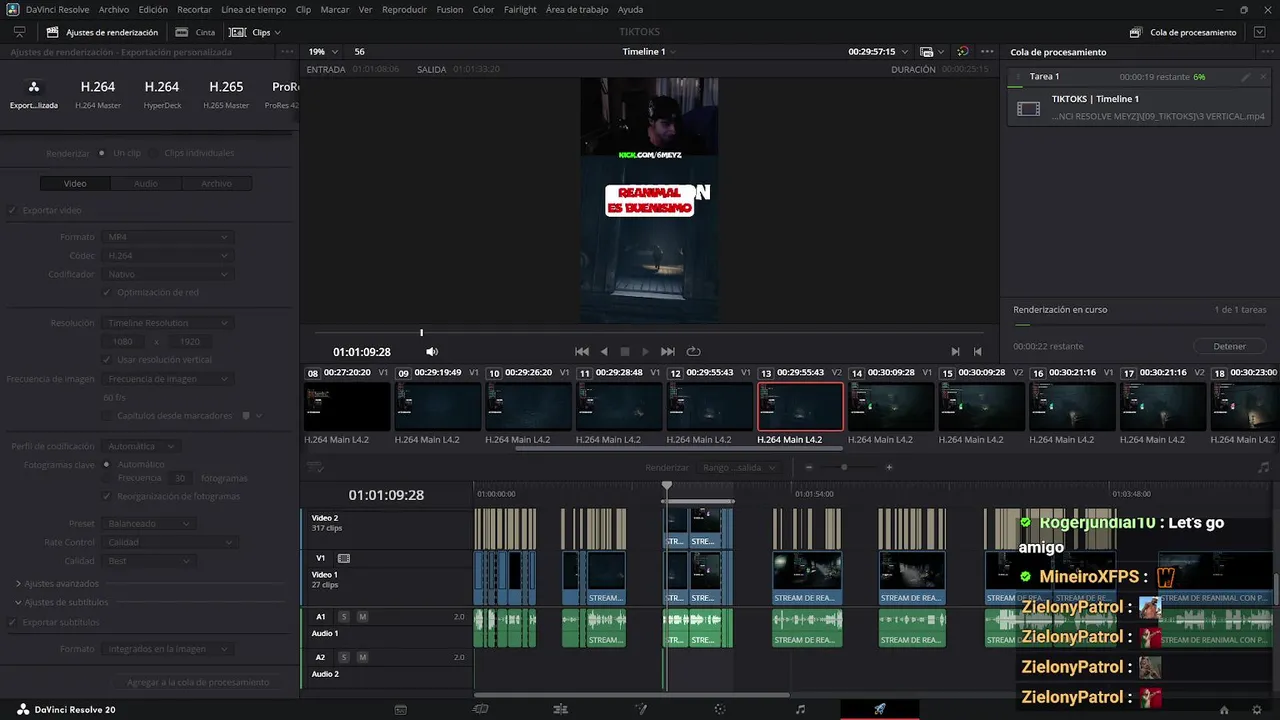Switch to the Audio settings tab
The image size is (1280, 720).
click(x=146, y=184)
